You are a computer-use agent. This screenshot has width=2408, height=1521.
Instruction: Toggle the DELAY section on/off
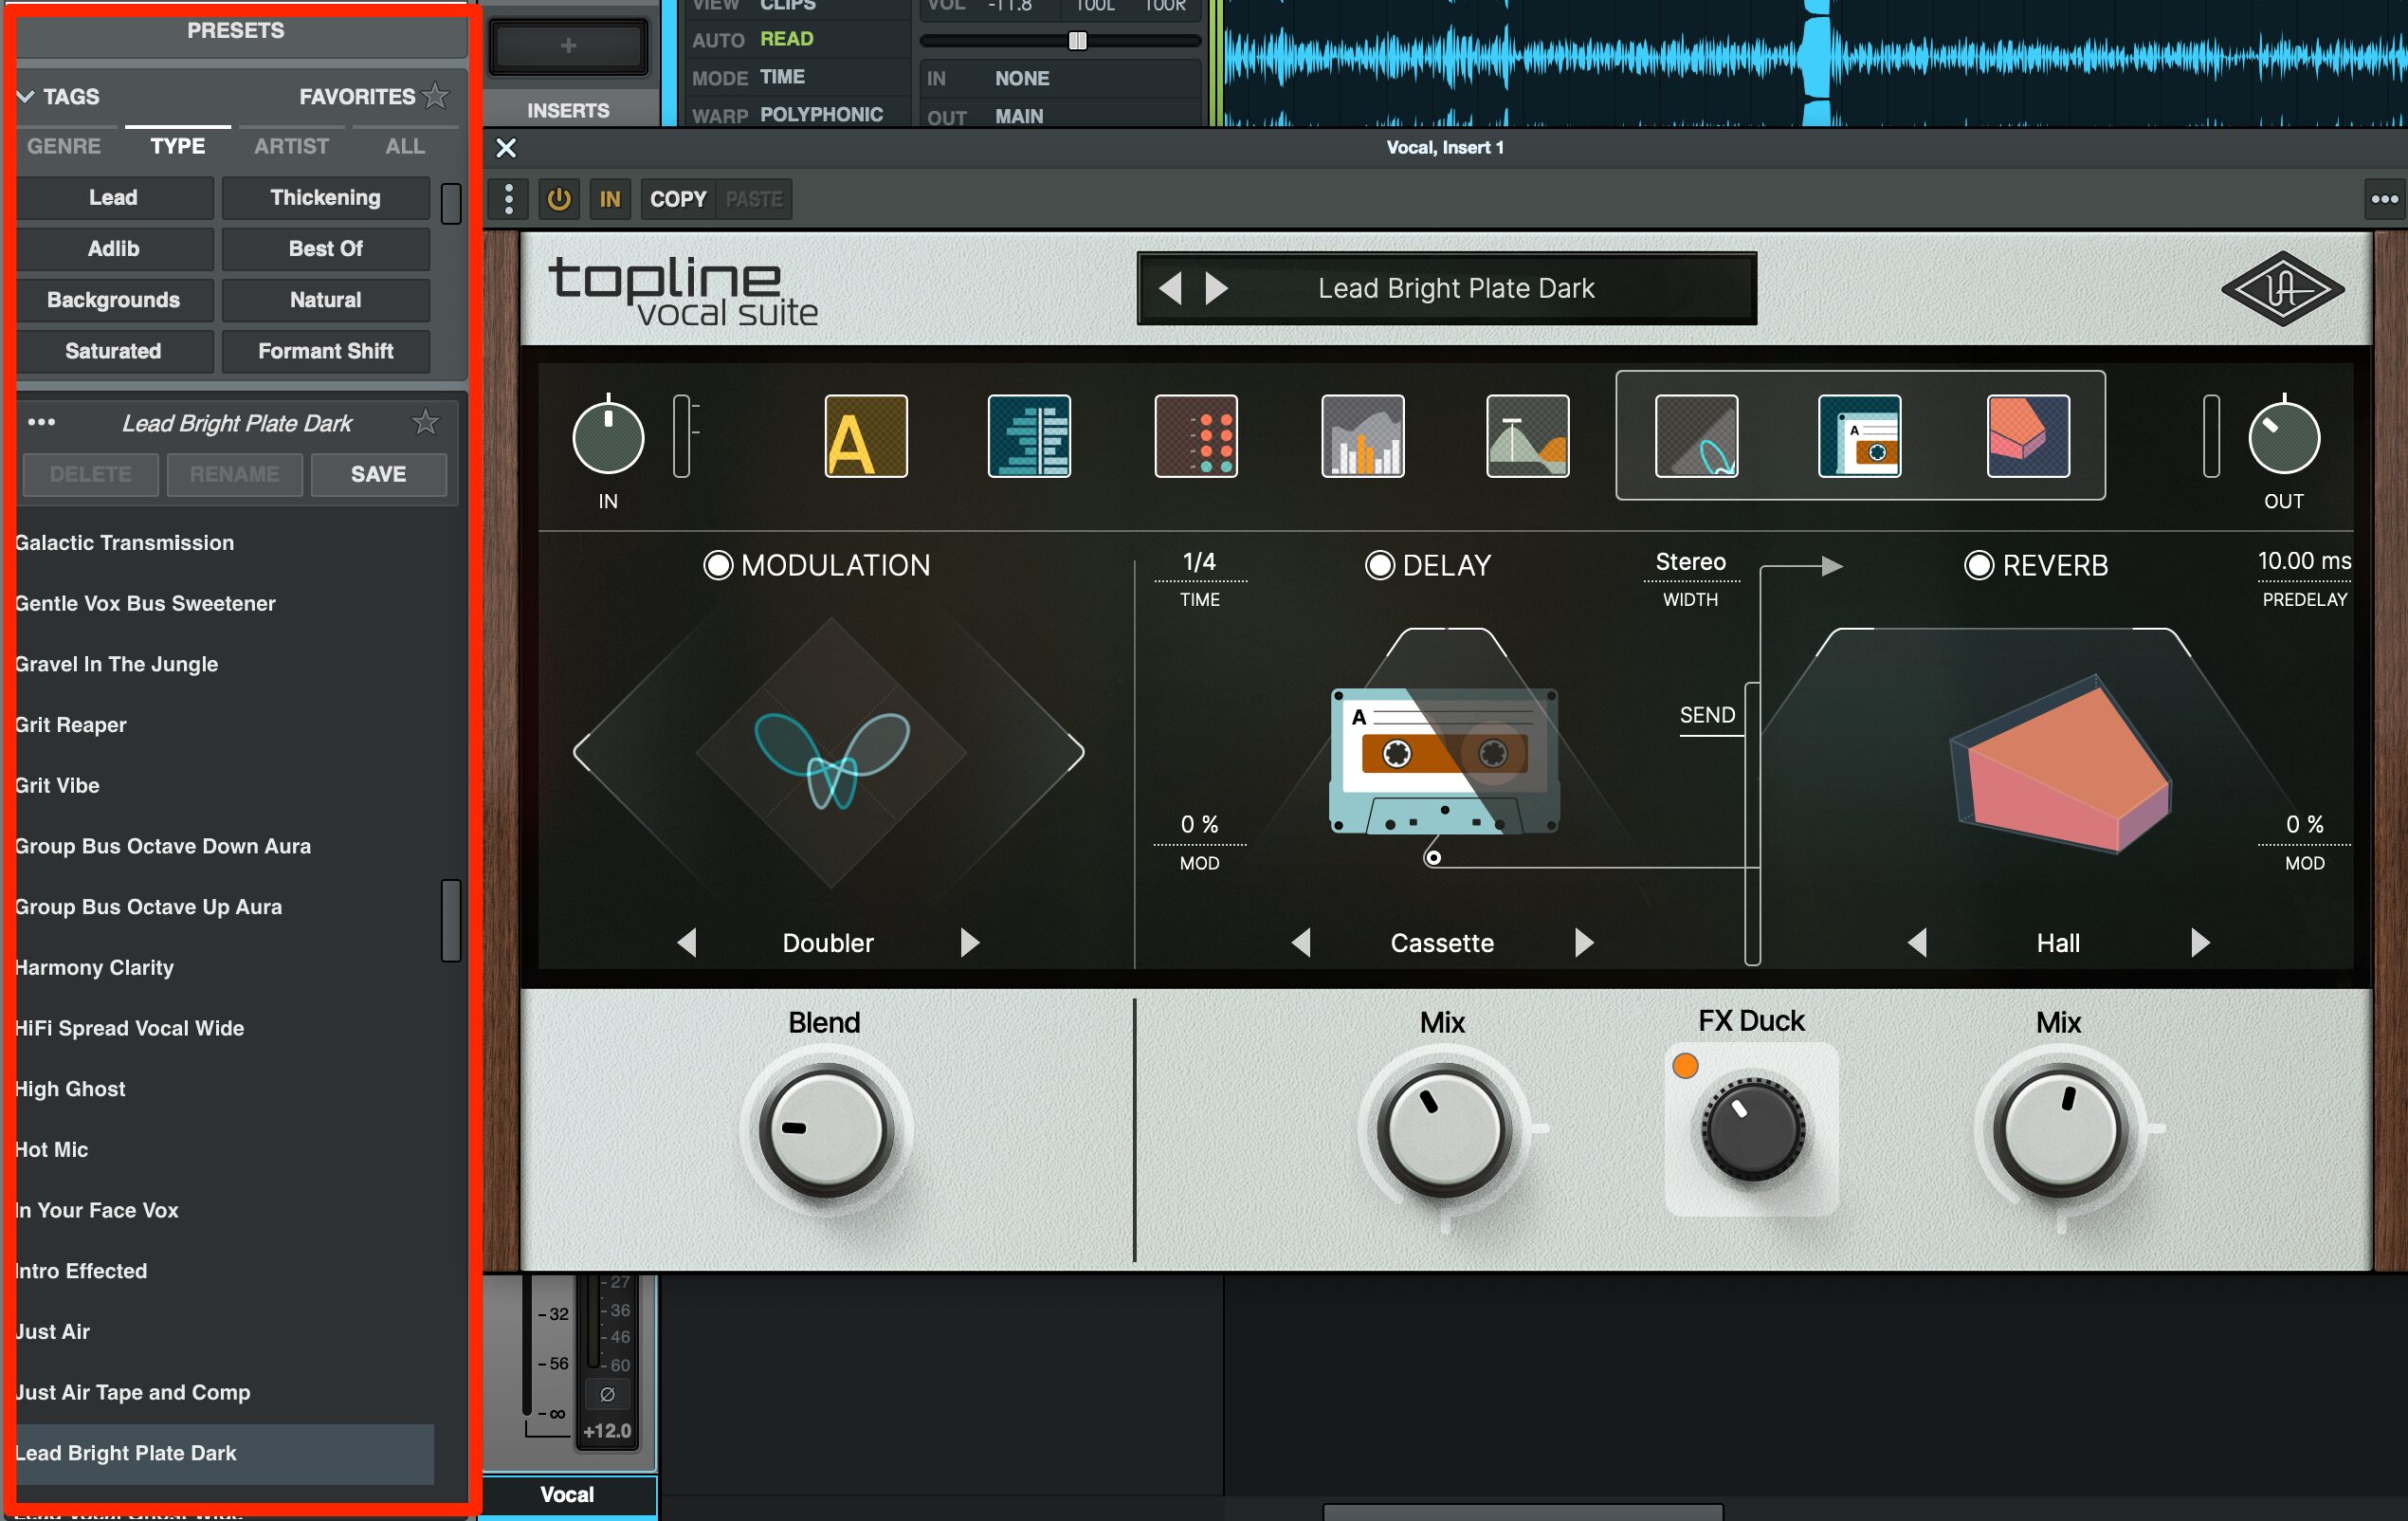(1379, 565)
